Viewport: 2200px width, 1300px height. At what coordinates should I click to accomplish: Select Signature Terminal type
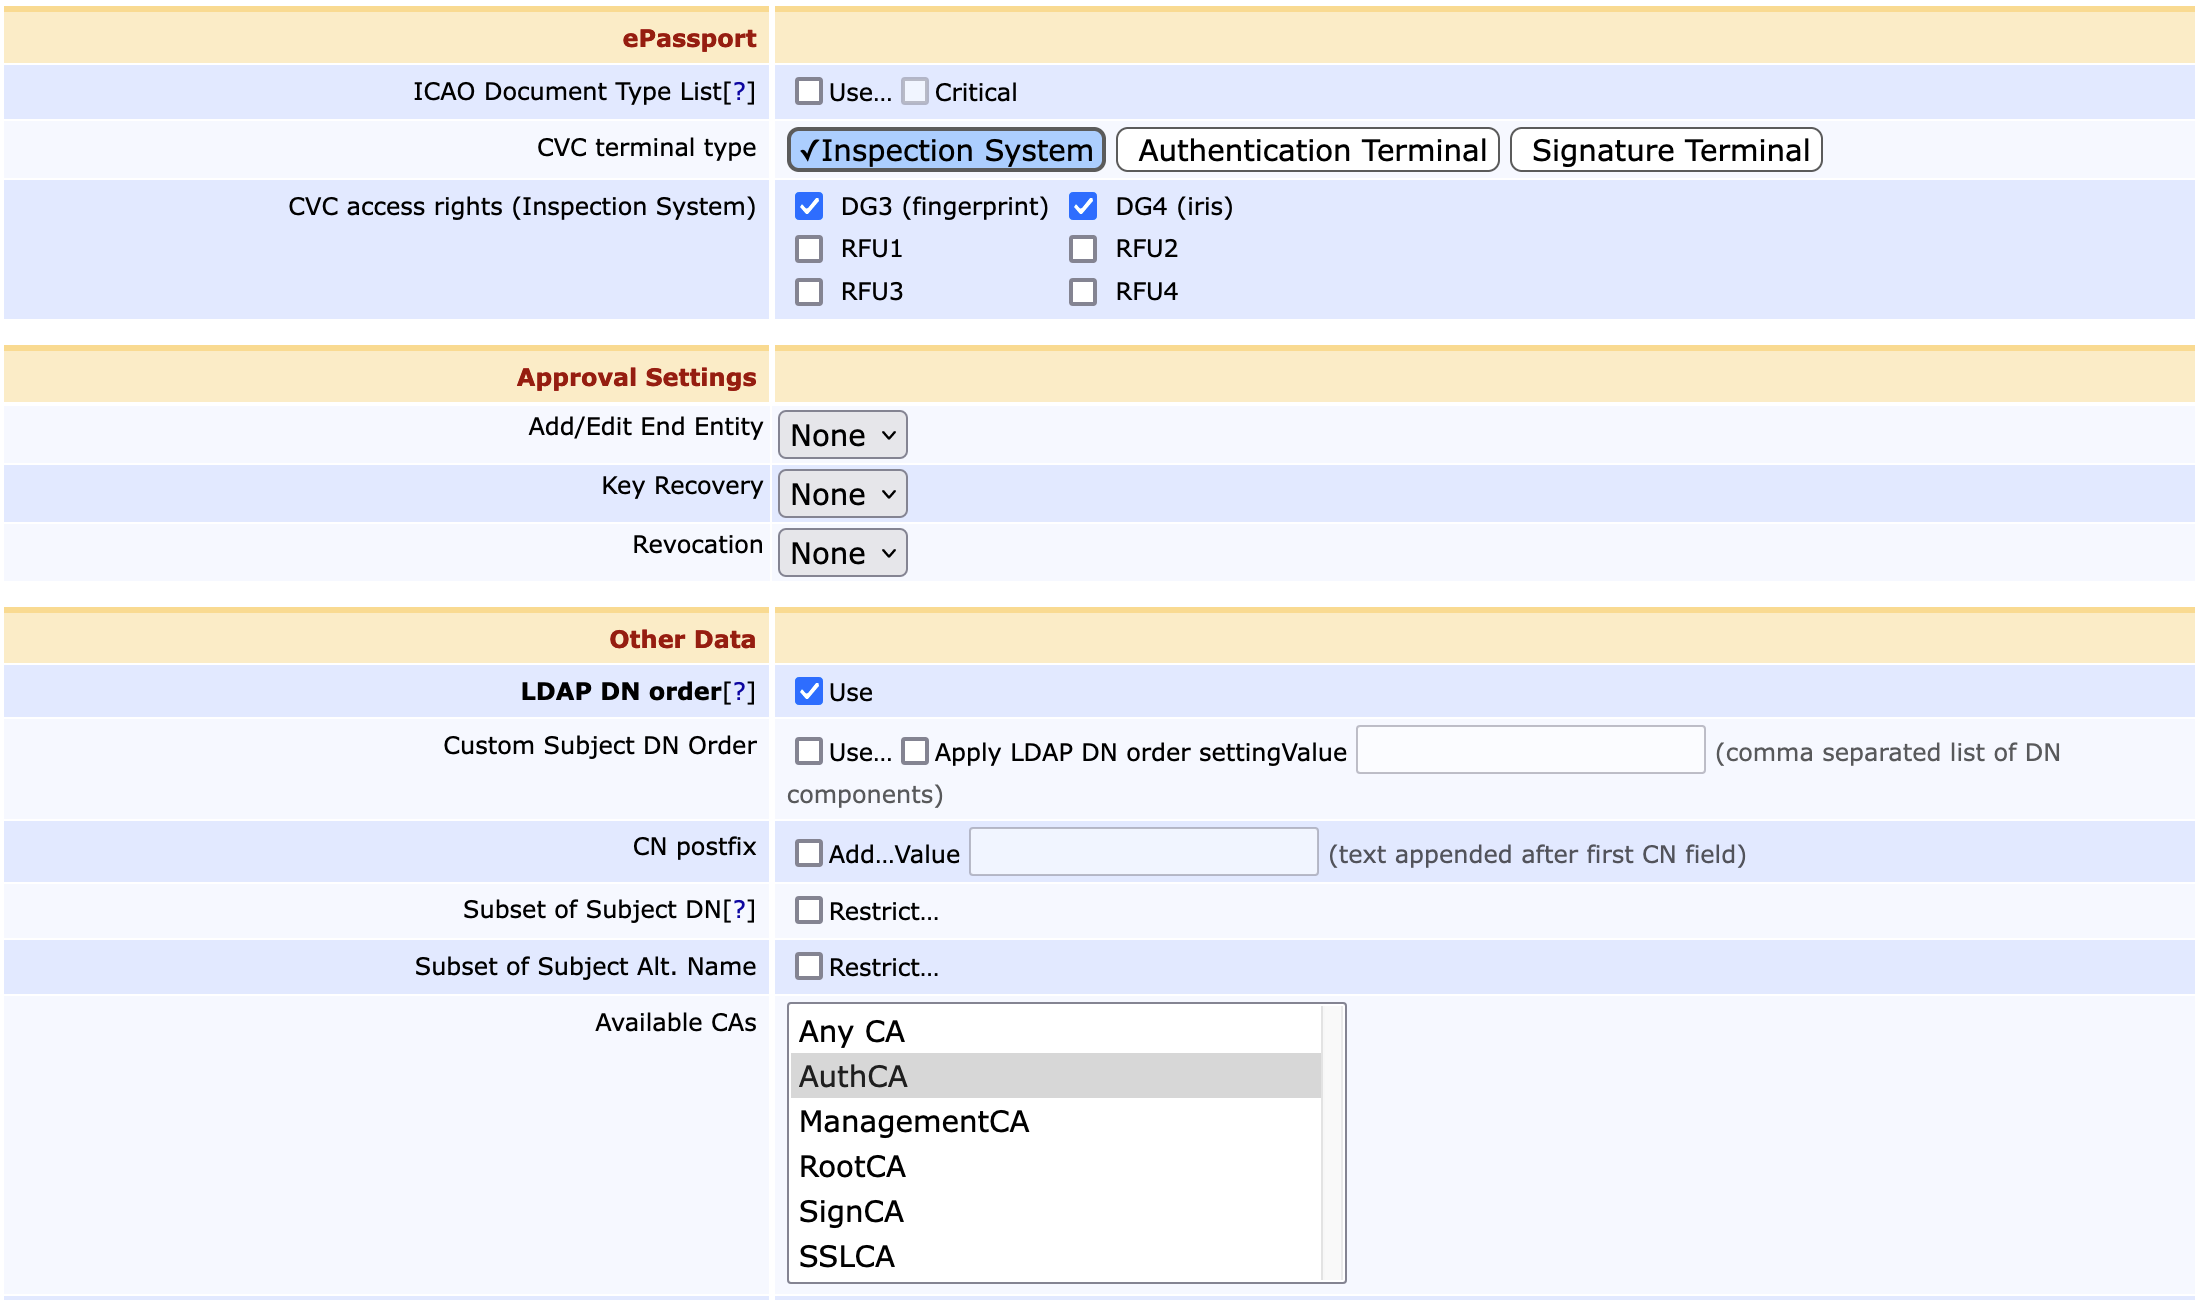[1666, 150]
